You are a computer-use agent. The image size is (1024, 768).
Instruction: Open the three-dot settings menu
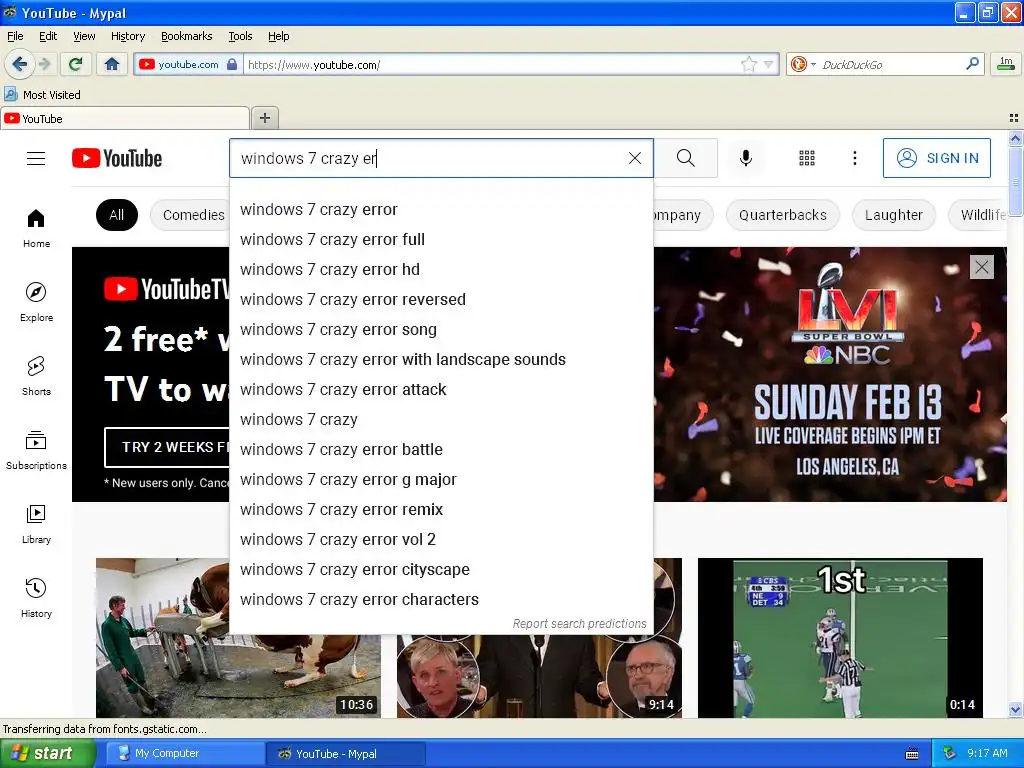click(855, 158)
